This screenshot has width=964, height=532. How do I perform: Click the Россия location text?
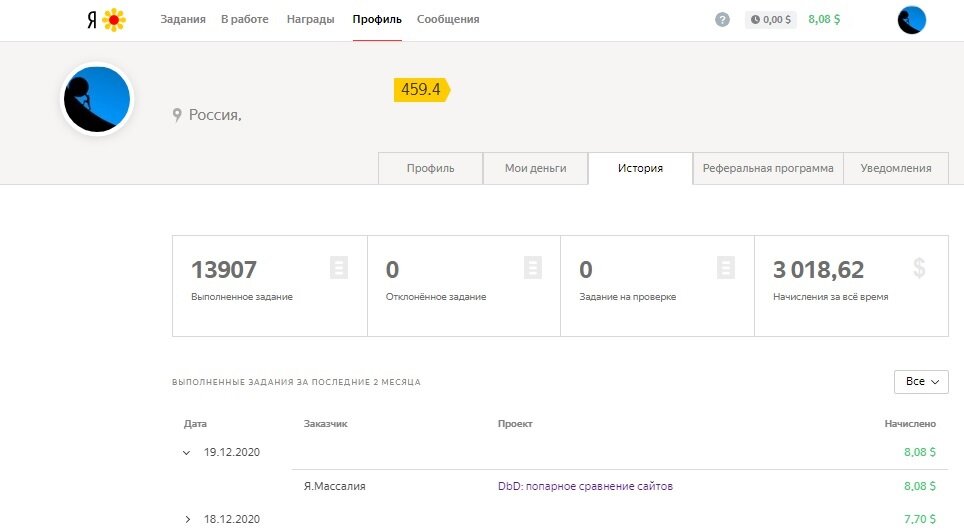click(215, 115)
